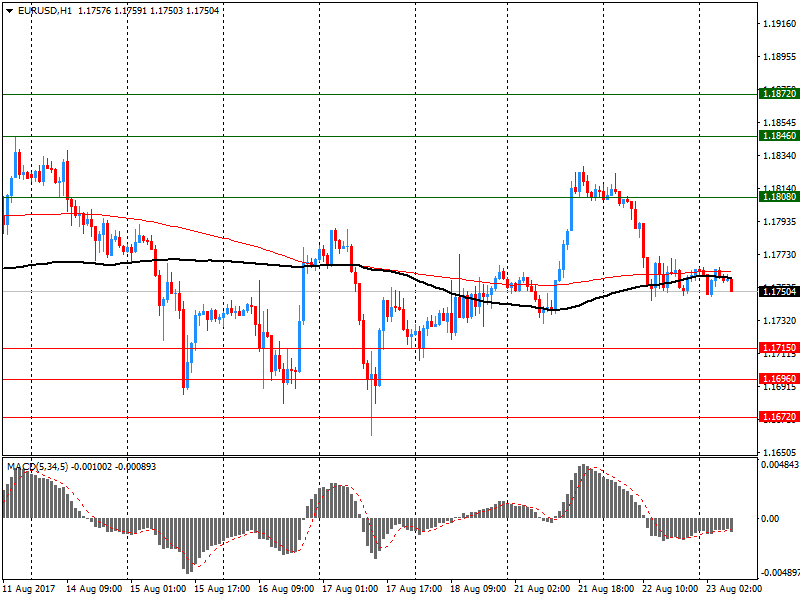Click the 16 Aug 09:00 time label

pyautogui.click(x=286, y=589)
